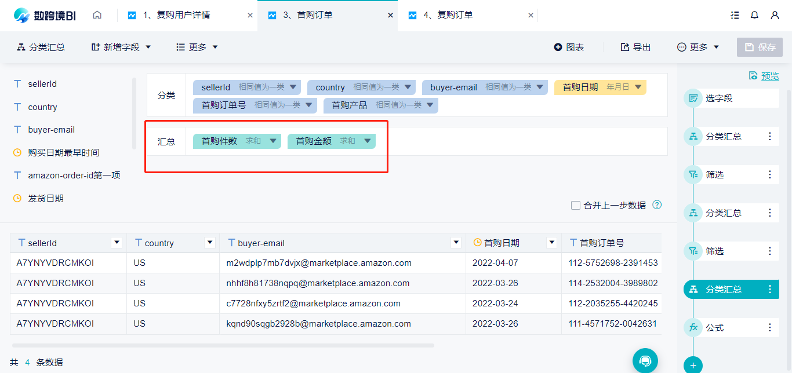
Task: Select the 公式 step
Action: click(731, 328)
